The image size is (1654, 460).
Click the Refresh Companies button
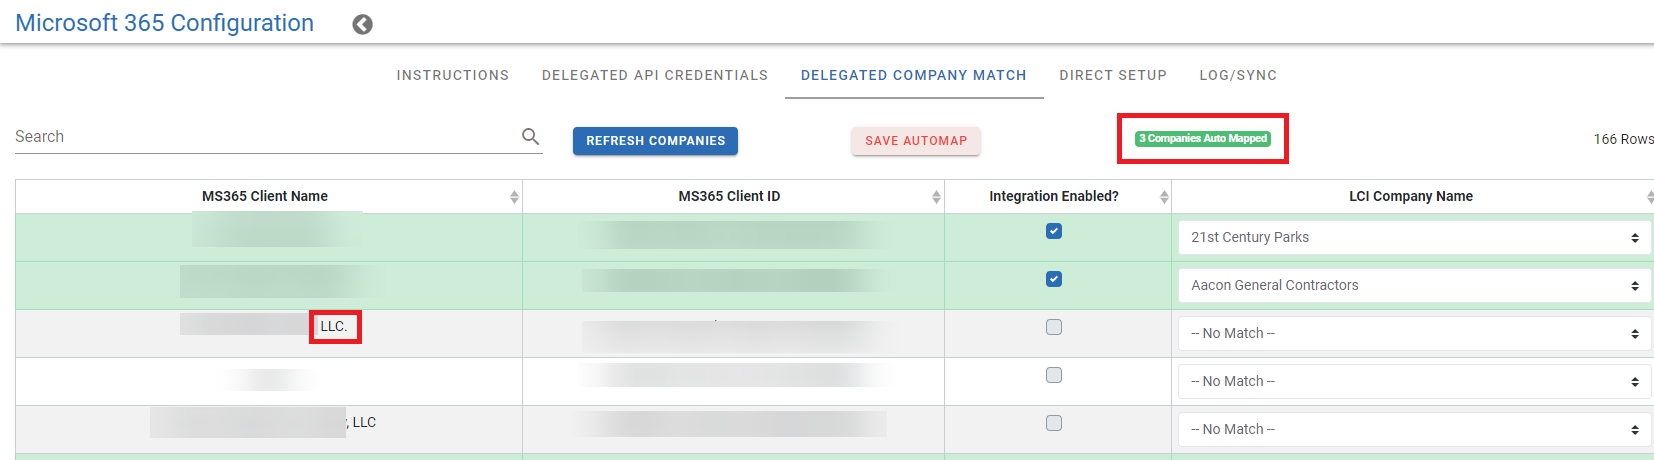(x=655, y=141)
